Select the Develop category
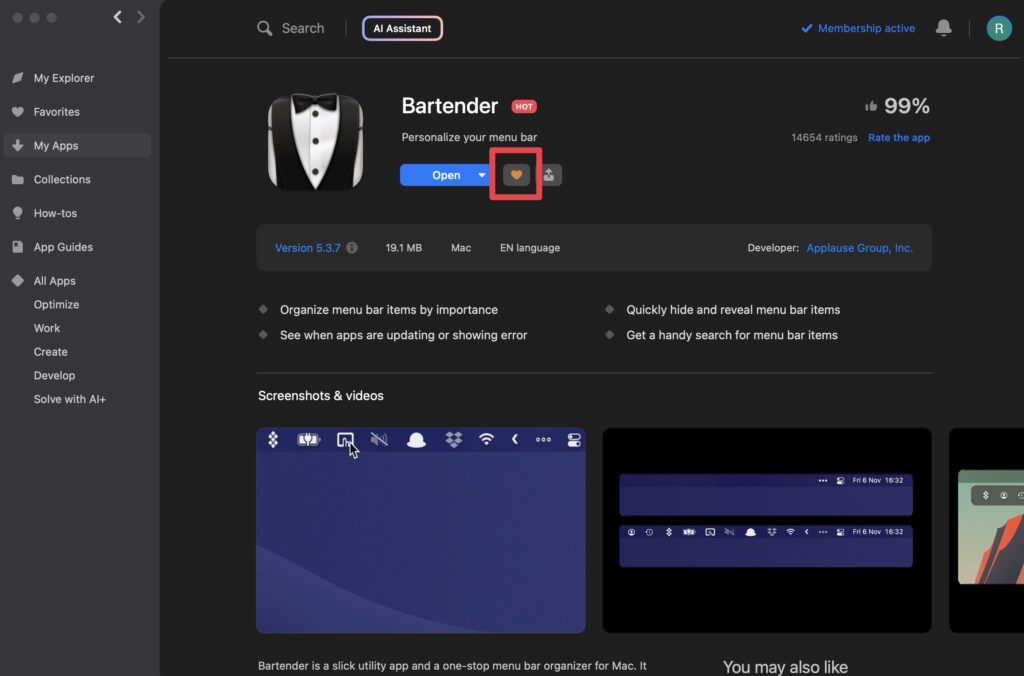Viewport: 1024px width, 676px height. click(54, 376)
